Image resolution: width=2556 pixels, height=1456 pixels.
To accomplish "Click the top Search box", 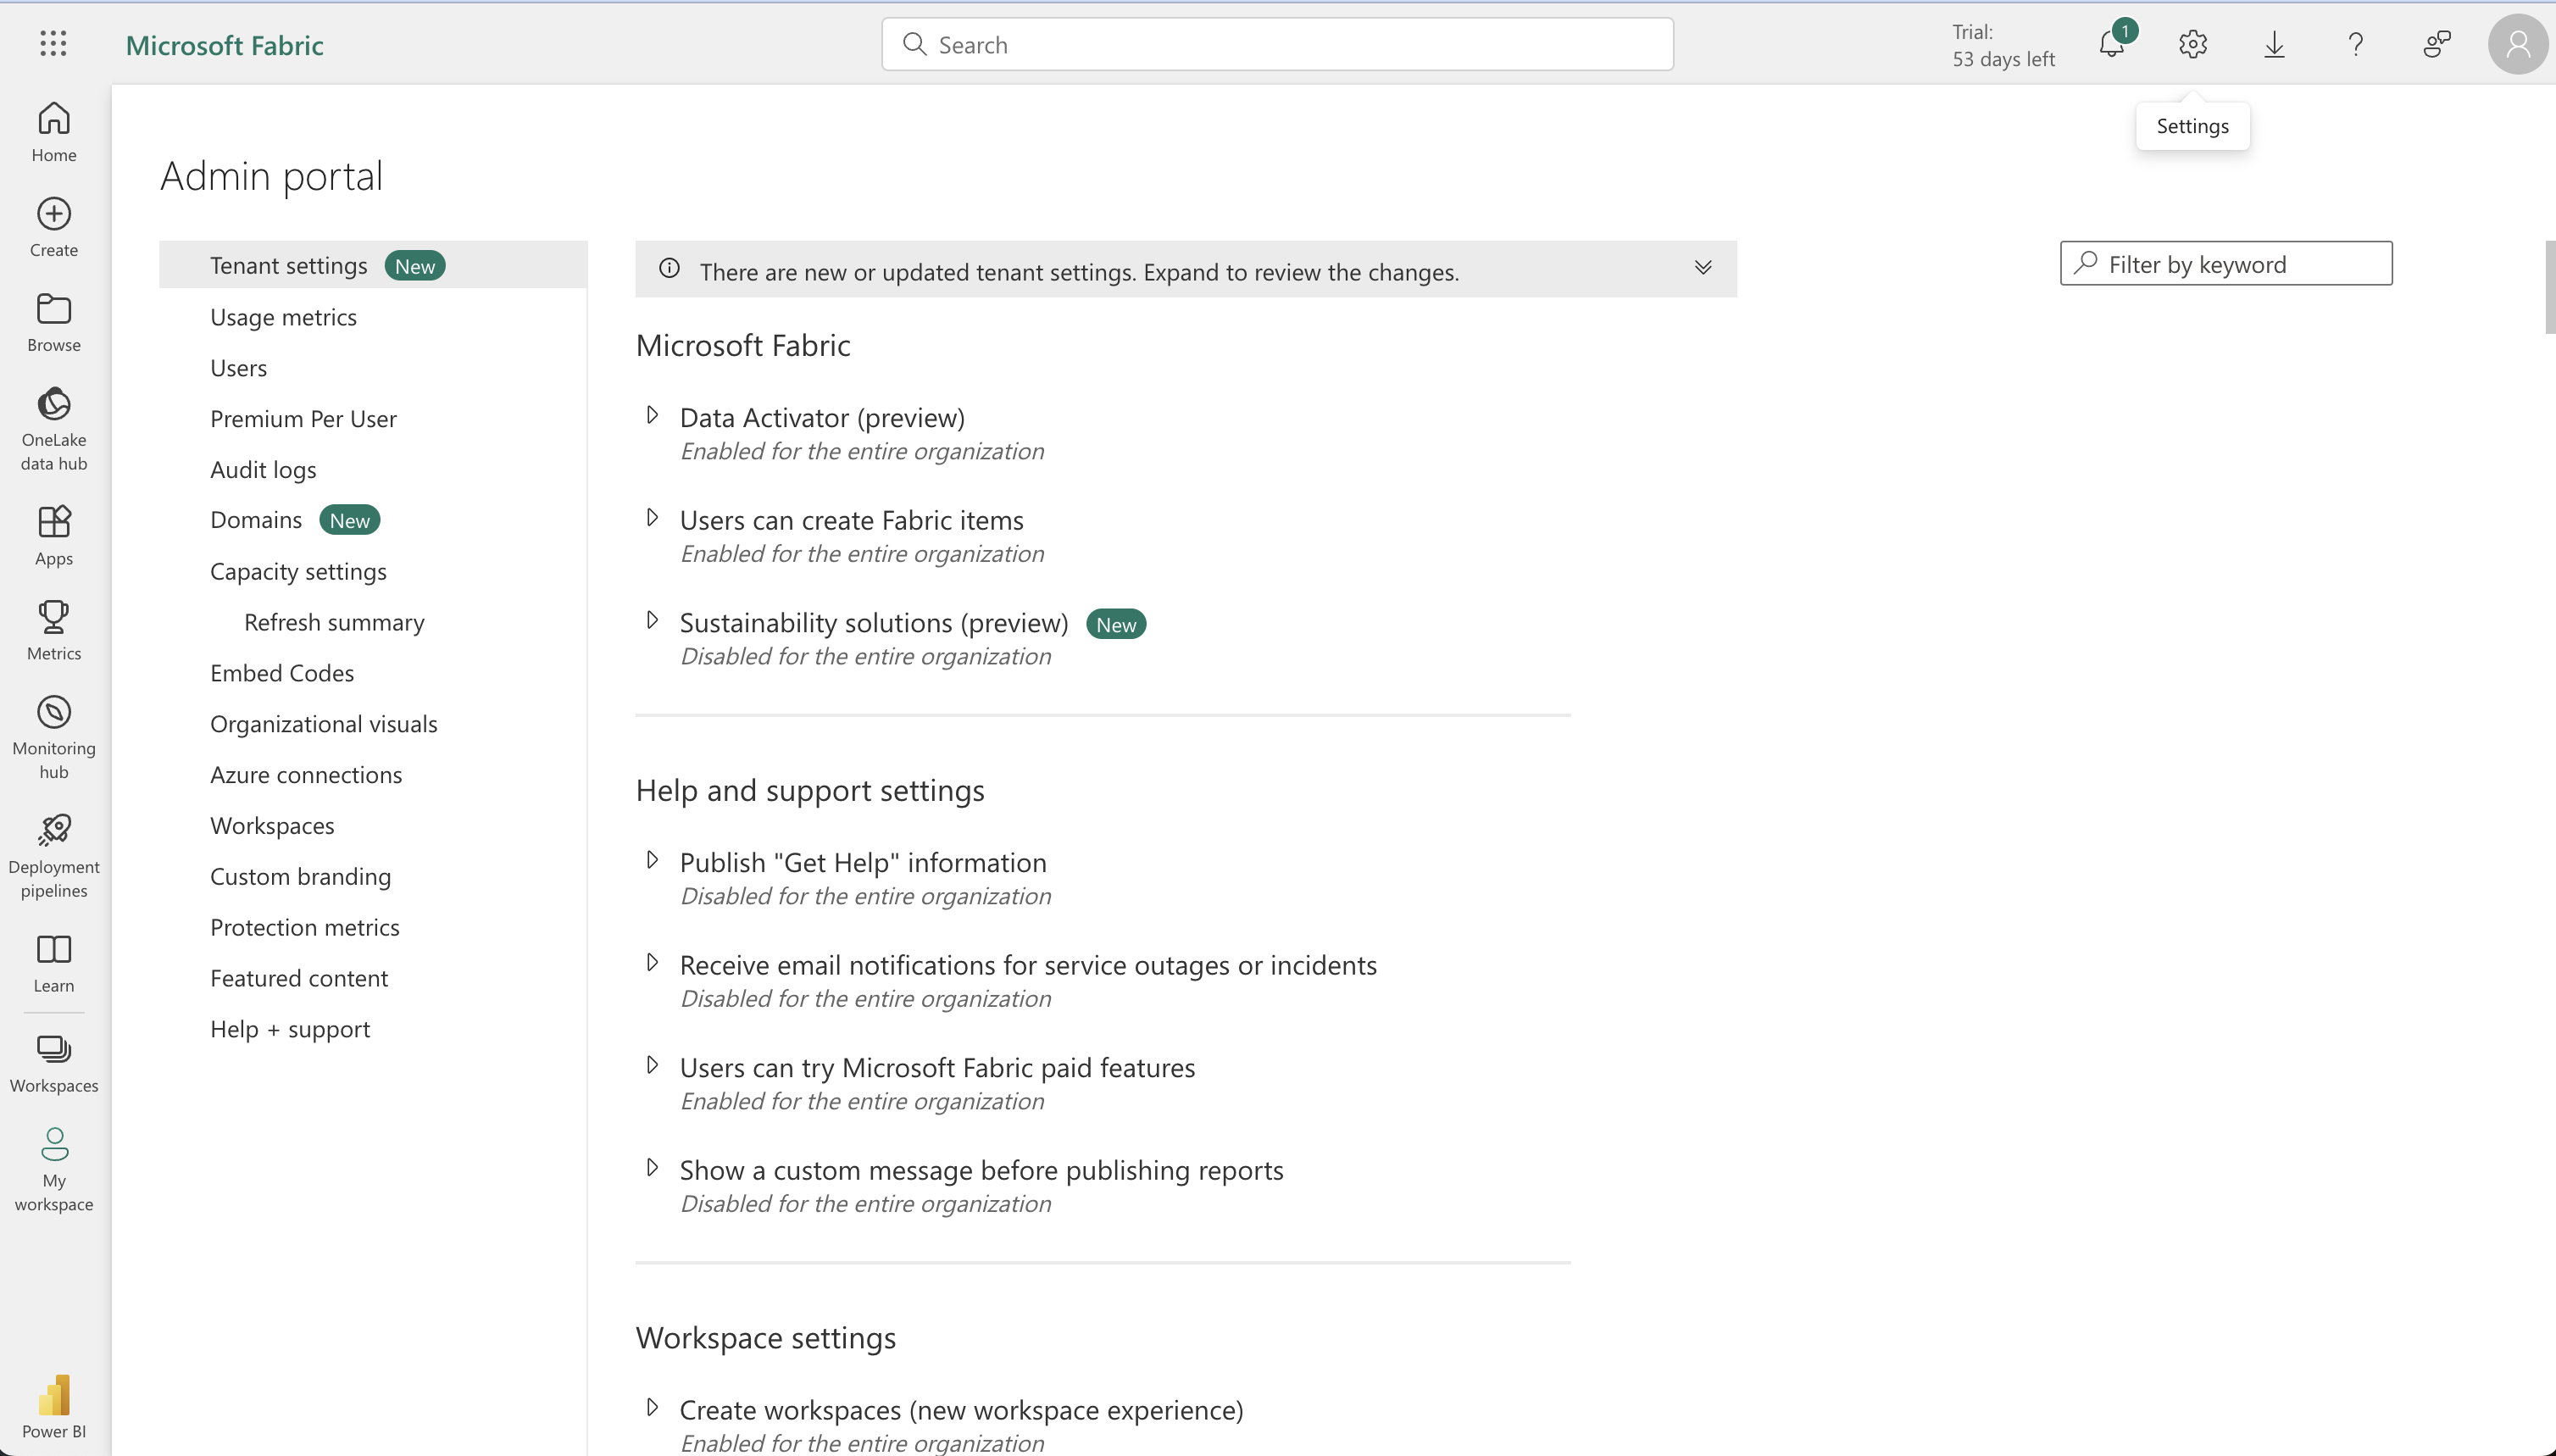I will coord(1277,44).
